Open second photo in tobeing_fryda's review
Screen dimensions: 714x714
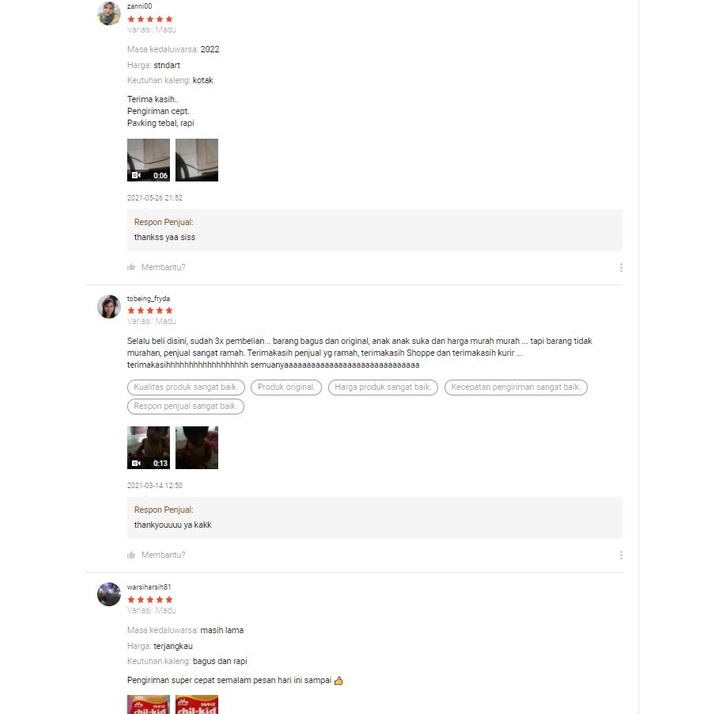[197, 448]
